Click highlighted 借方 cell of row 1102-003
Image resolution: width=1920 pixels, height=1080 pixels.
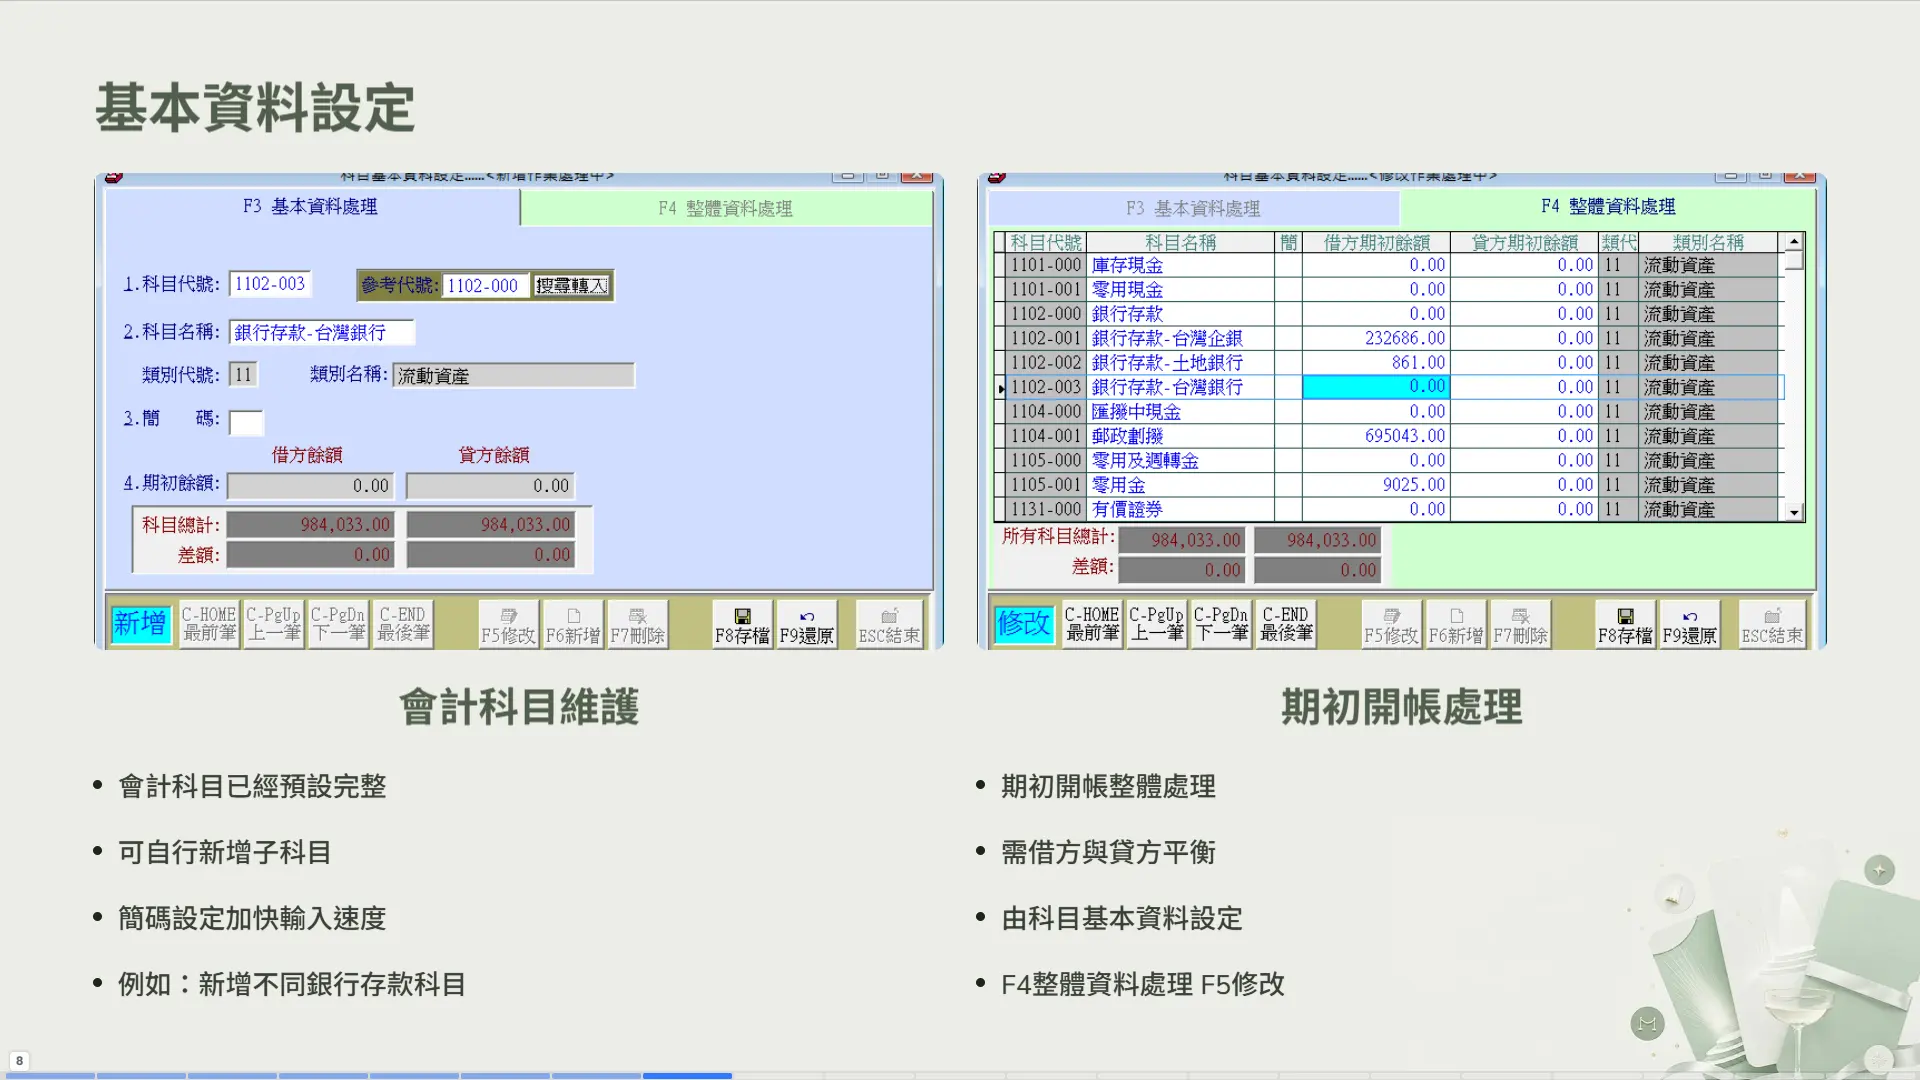pyautogui.click(x=1376, y=387)
